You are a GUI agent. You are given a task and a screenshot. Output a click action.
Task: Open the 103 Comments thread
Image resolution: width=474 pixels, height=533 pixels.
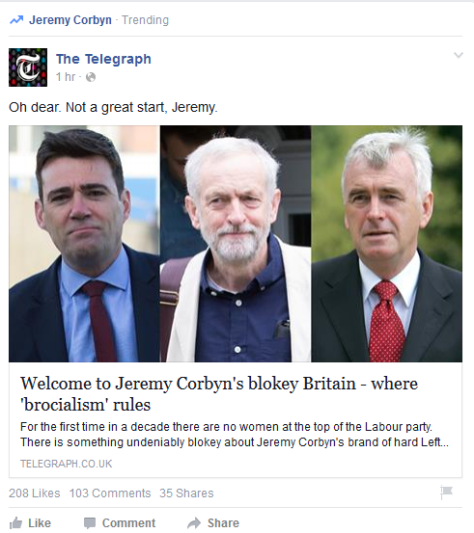tap(110, 493)
